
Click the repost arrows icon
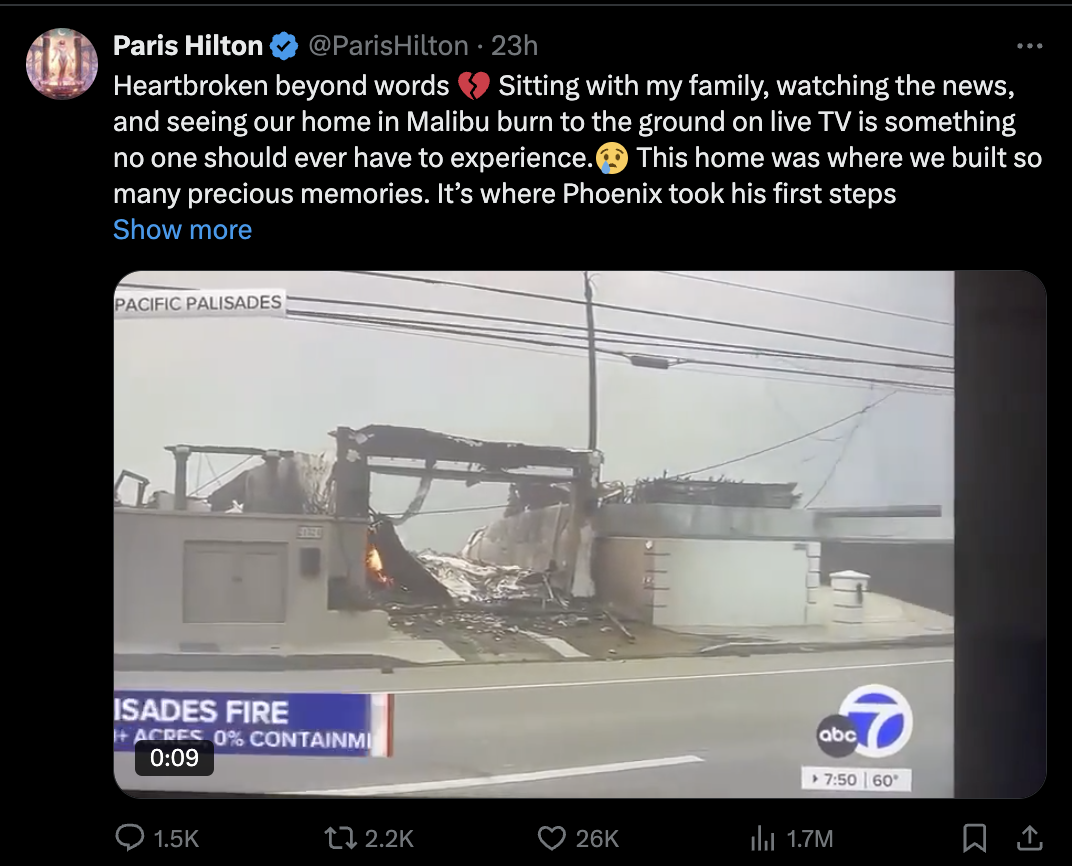340,838
